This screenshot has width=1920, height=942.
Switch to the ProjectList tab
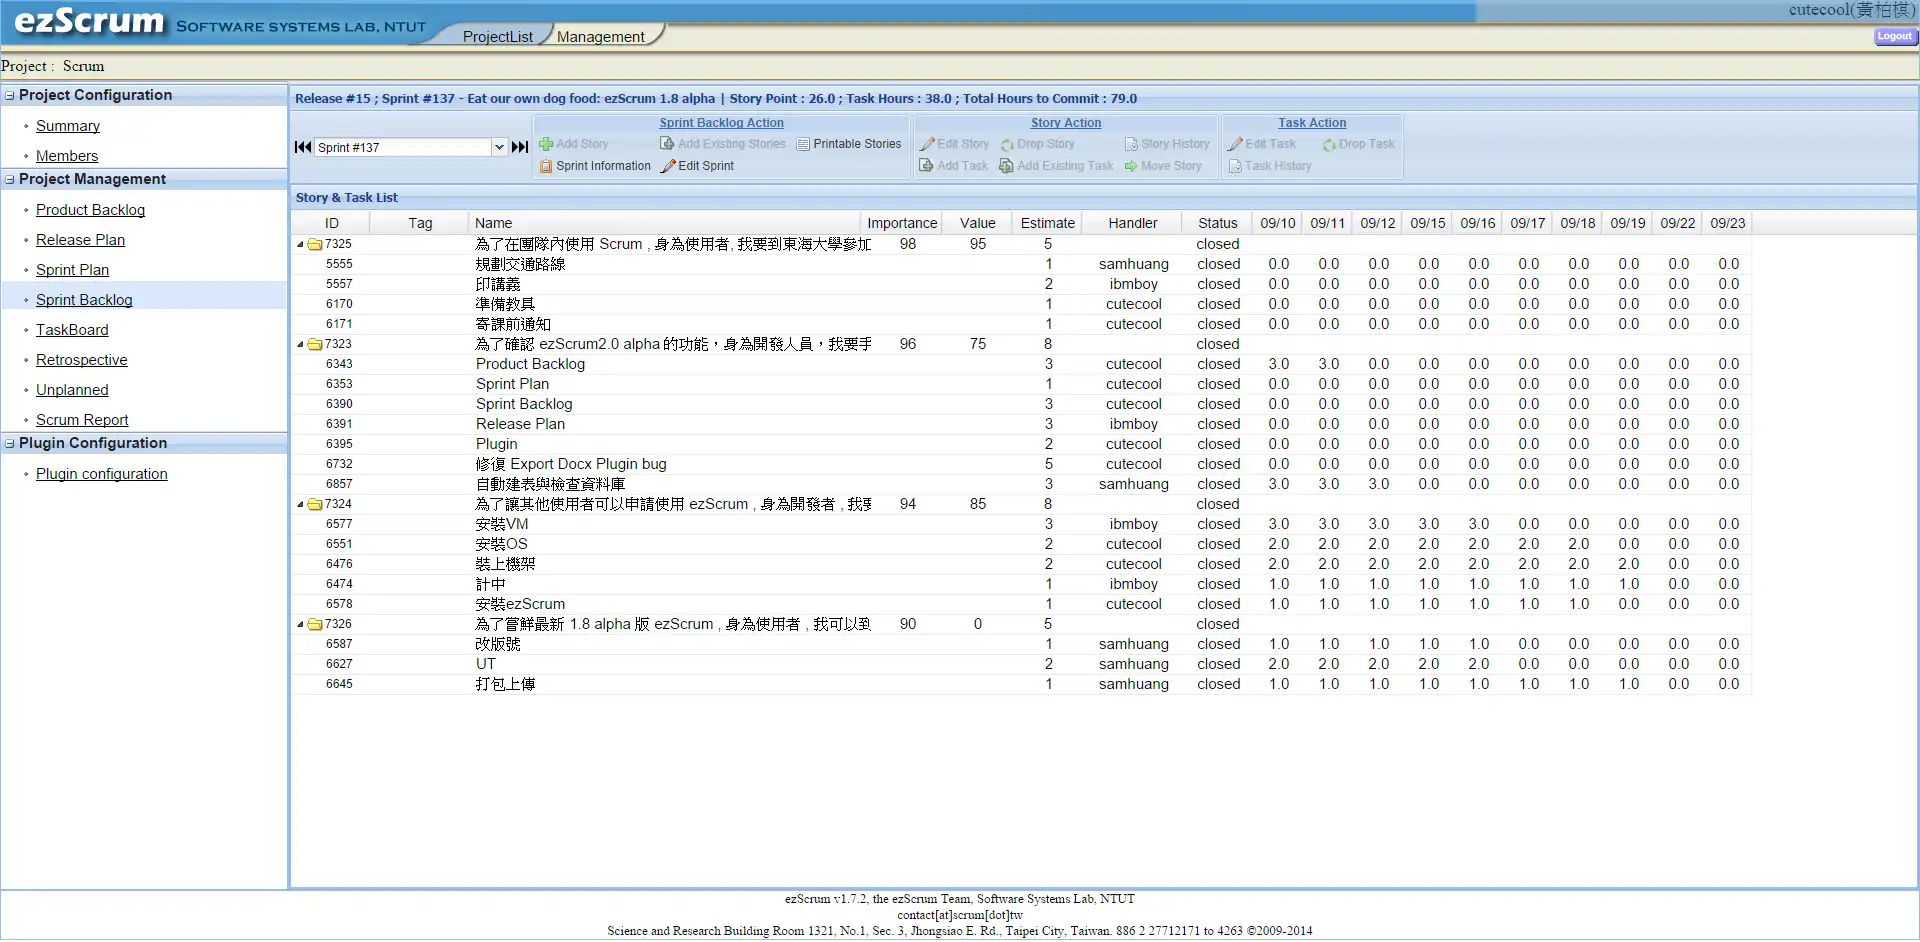point(497,36)
